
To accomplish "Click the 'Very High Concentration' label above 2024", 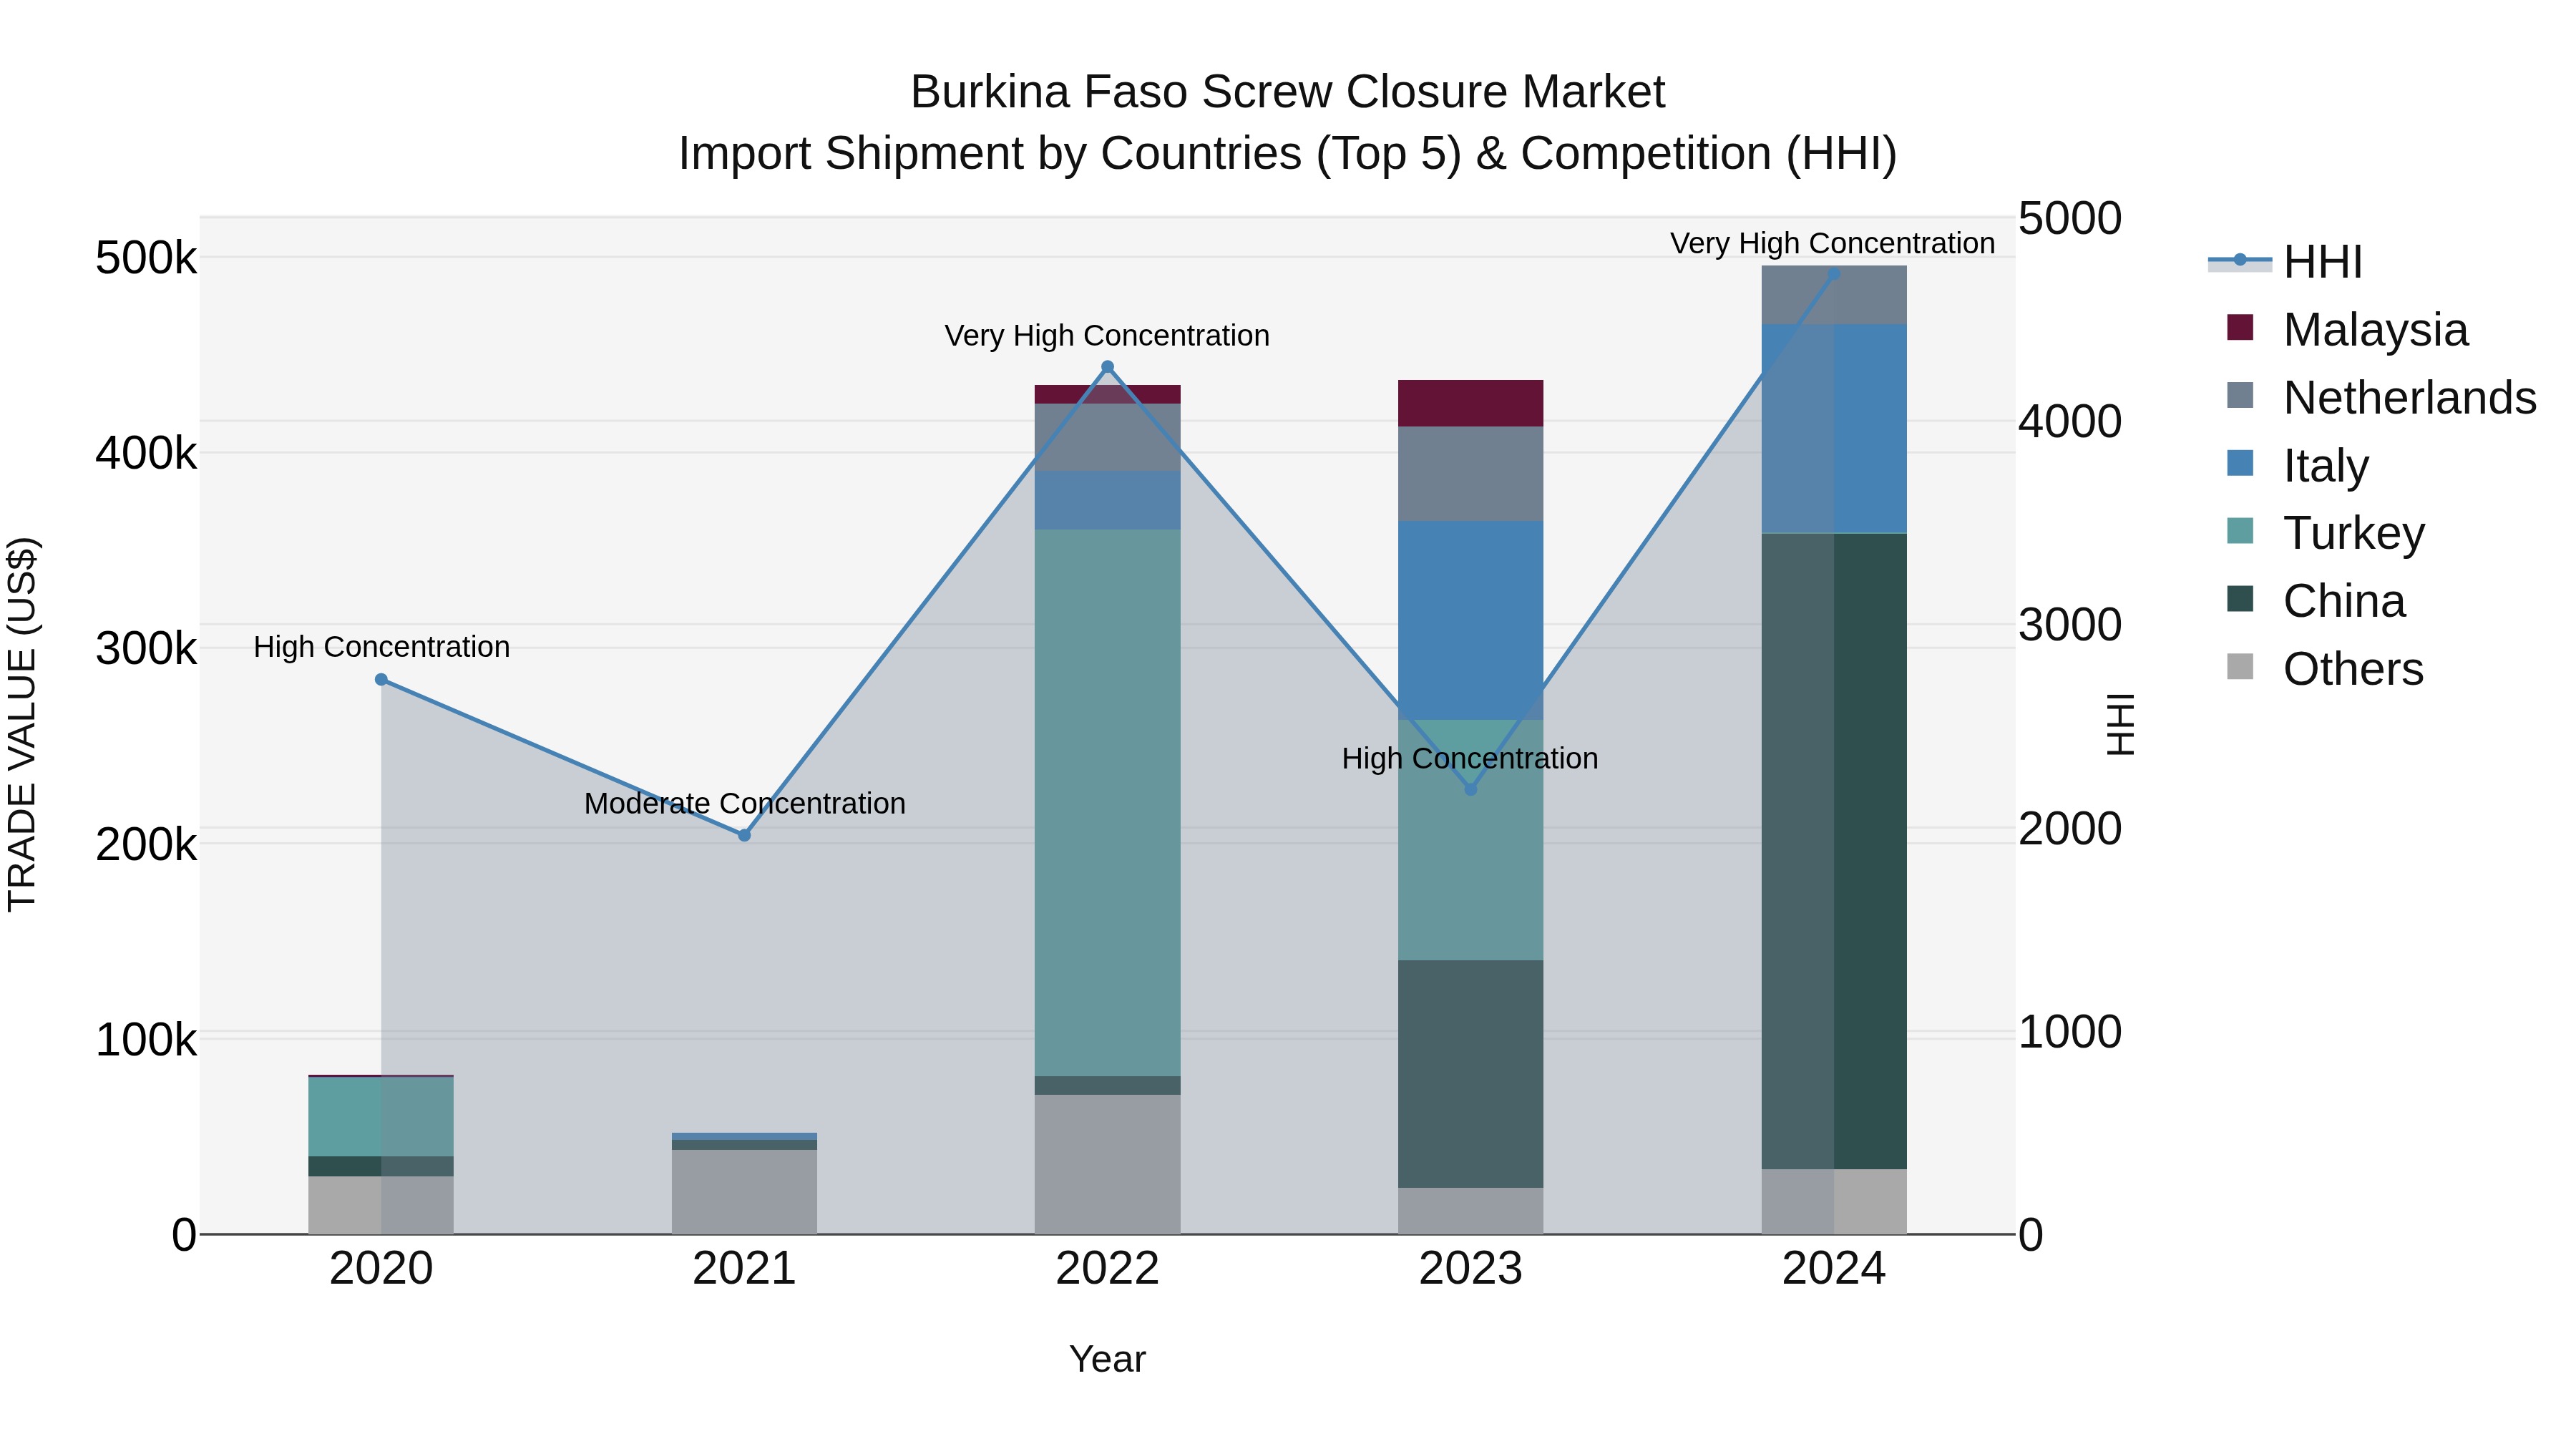I will [1833, 244].
